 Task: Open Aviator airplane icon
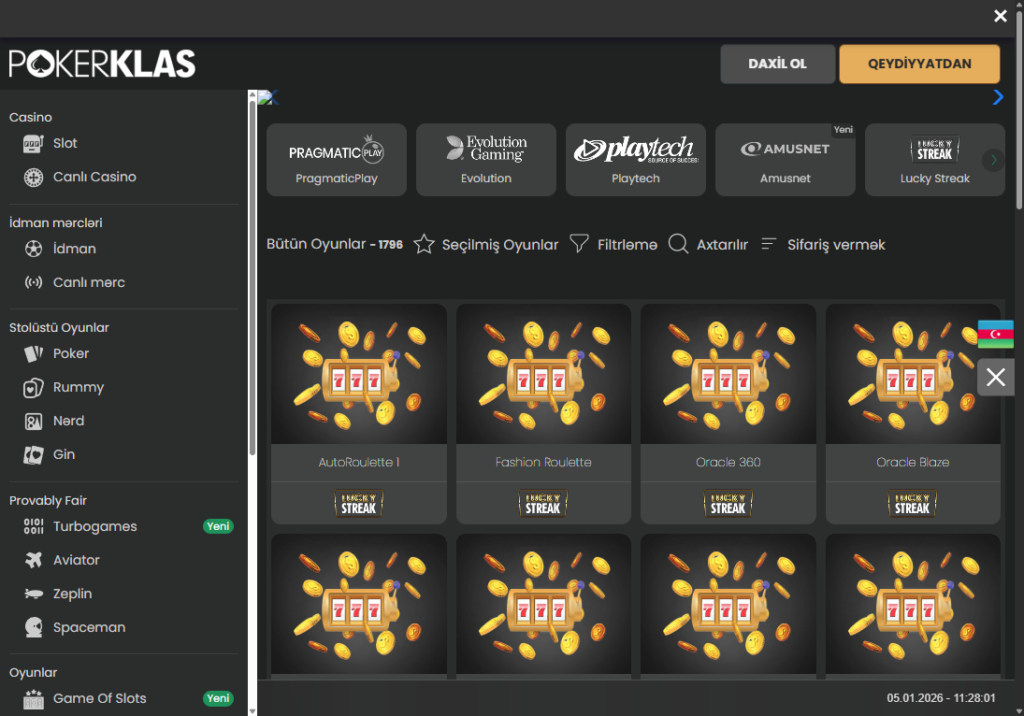[x=34, y=560]
